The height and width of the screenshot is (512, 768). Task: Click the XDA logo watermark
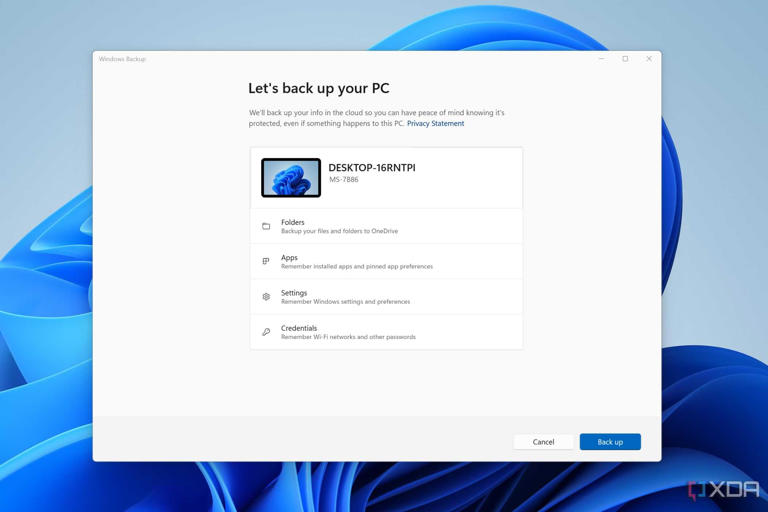723,489
